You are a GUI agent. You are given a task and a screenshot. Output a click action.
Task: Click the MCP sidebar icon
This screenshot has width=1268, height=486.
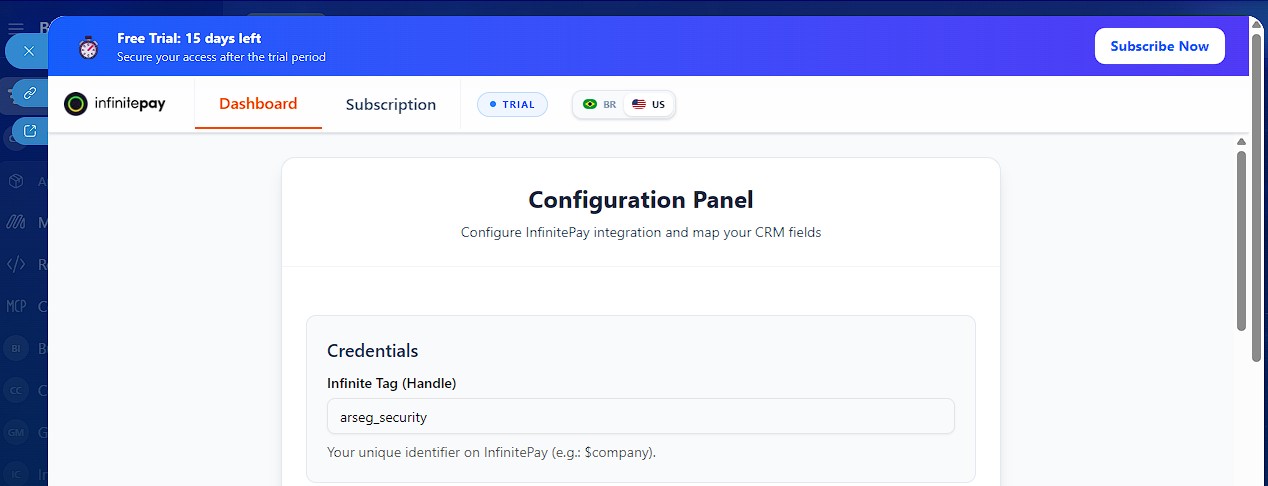[x=16, y=306]
